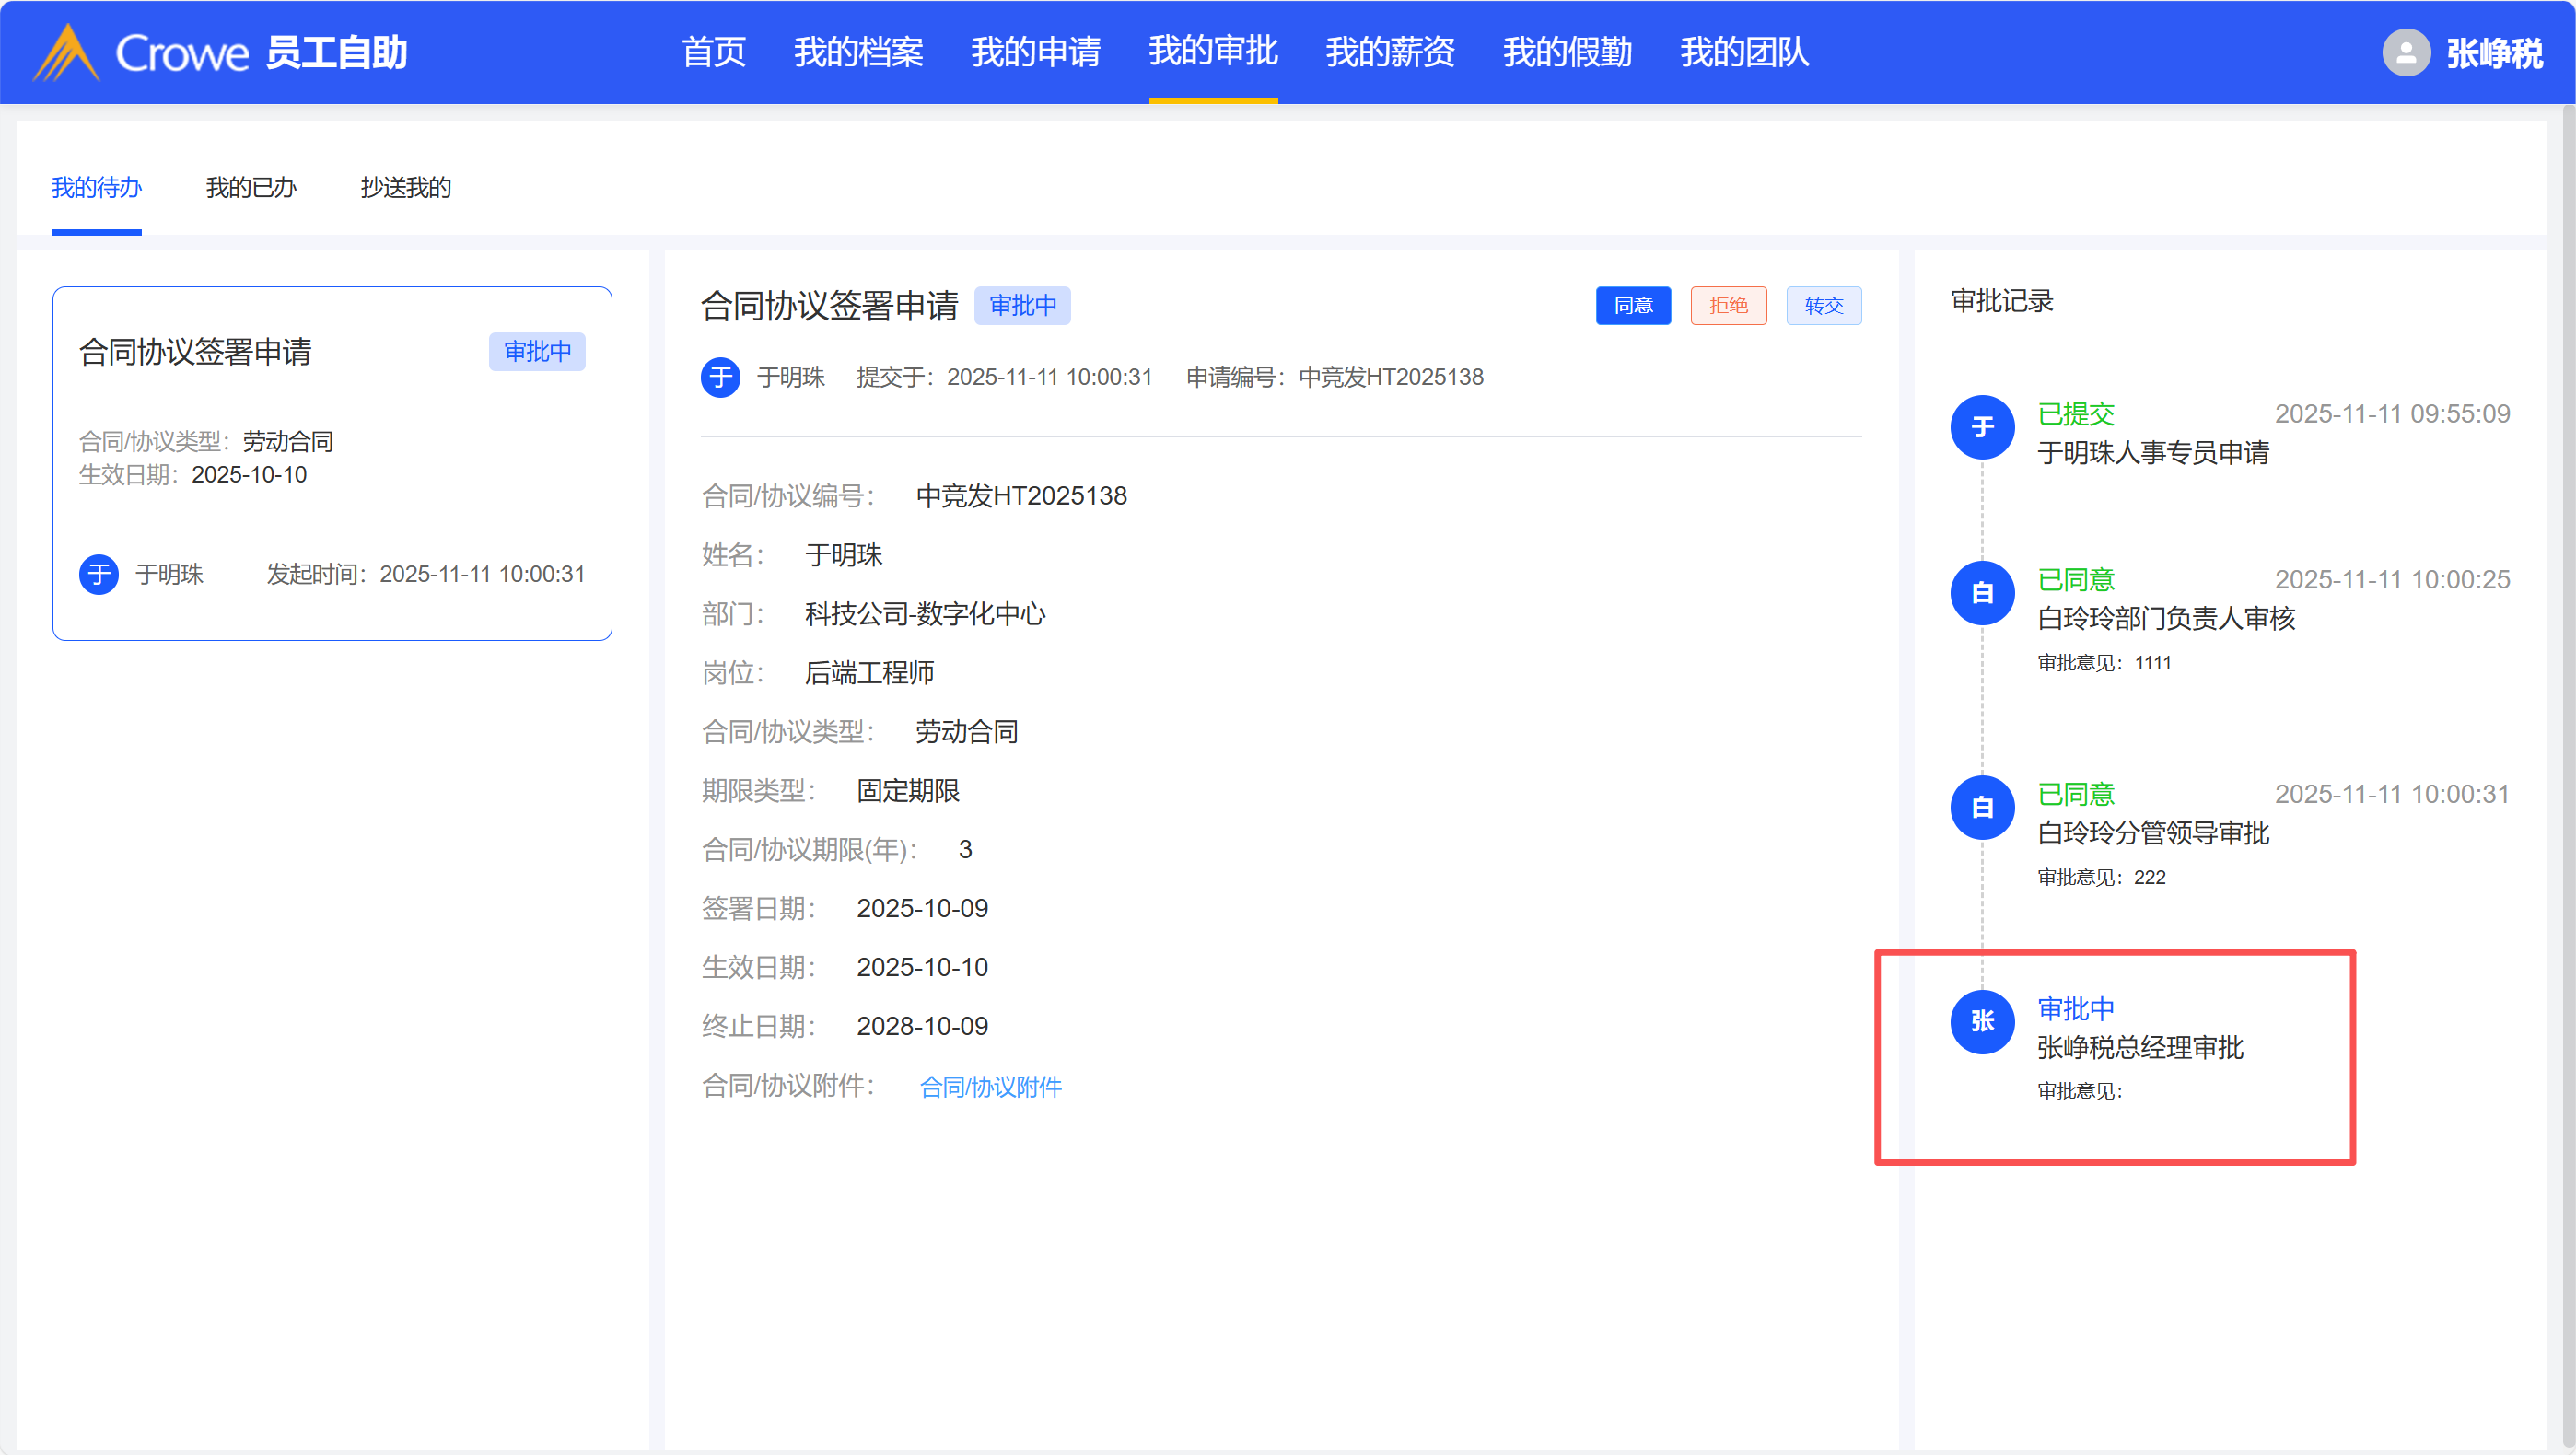Click 于明珠 avatar in the detail header
Screen dimensions: 2576x1455
click(x=720, y=377)
